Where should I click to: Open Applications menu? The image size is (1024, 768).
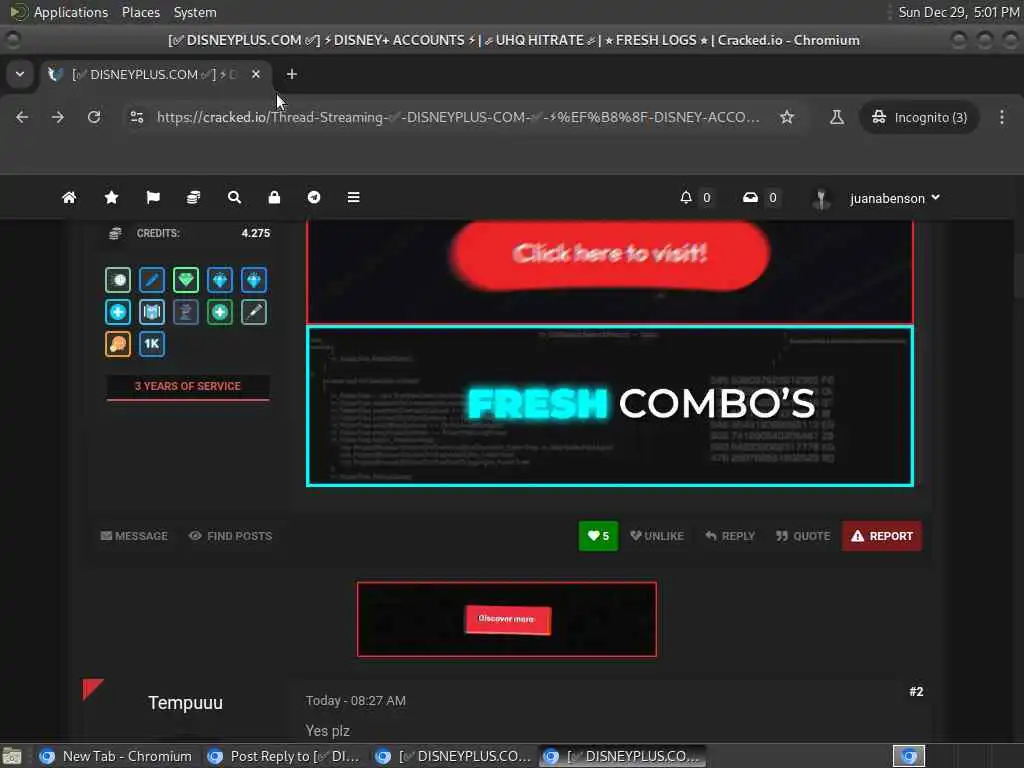pyautogui.click(x=71, y=12)
